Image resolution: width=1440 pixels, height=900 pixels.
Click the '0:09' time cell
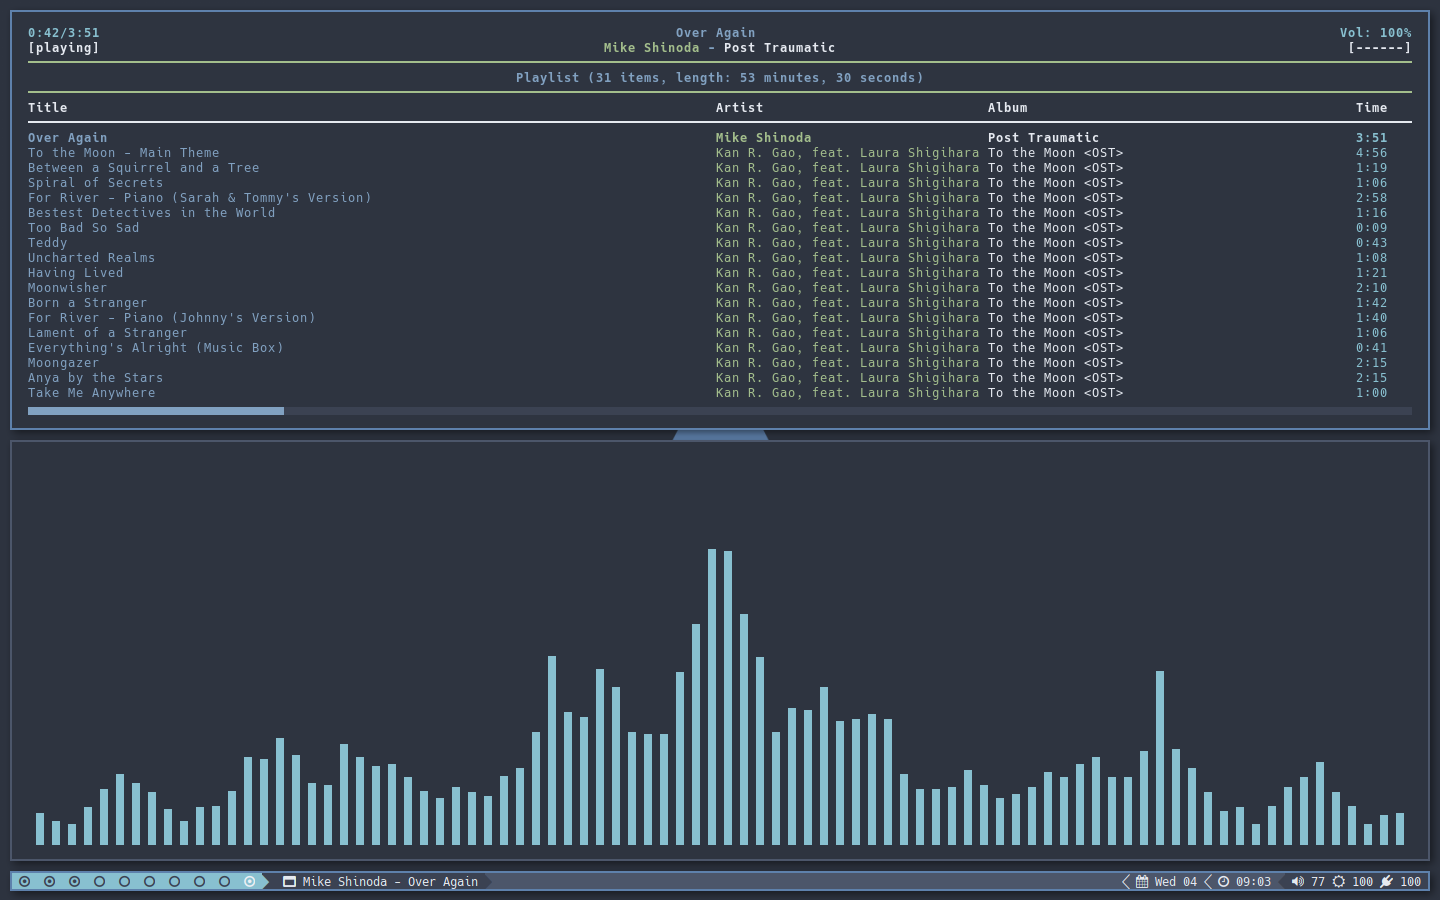(1372, 228)
